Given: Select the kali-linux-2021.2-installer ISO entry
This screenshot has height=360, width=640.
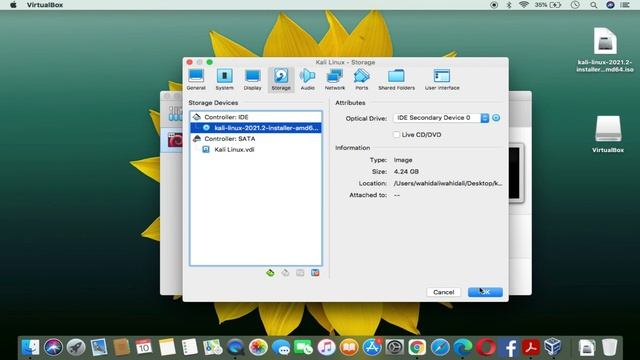Looking at the screenshot, I should coord(256,128).
